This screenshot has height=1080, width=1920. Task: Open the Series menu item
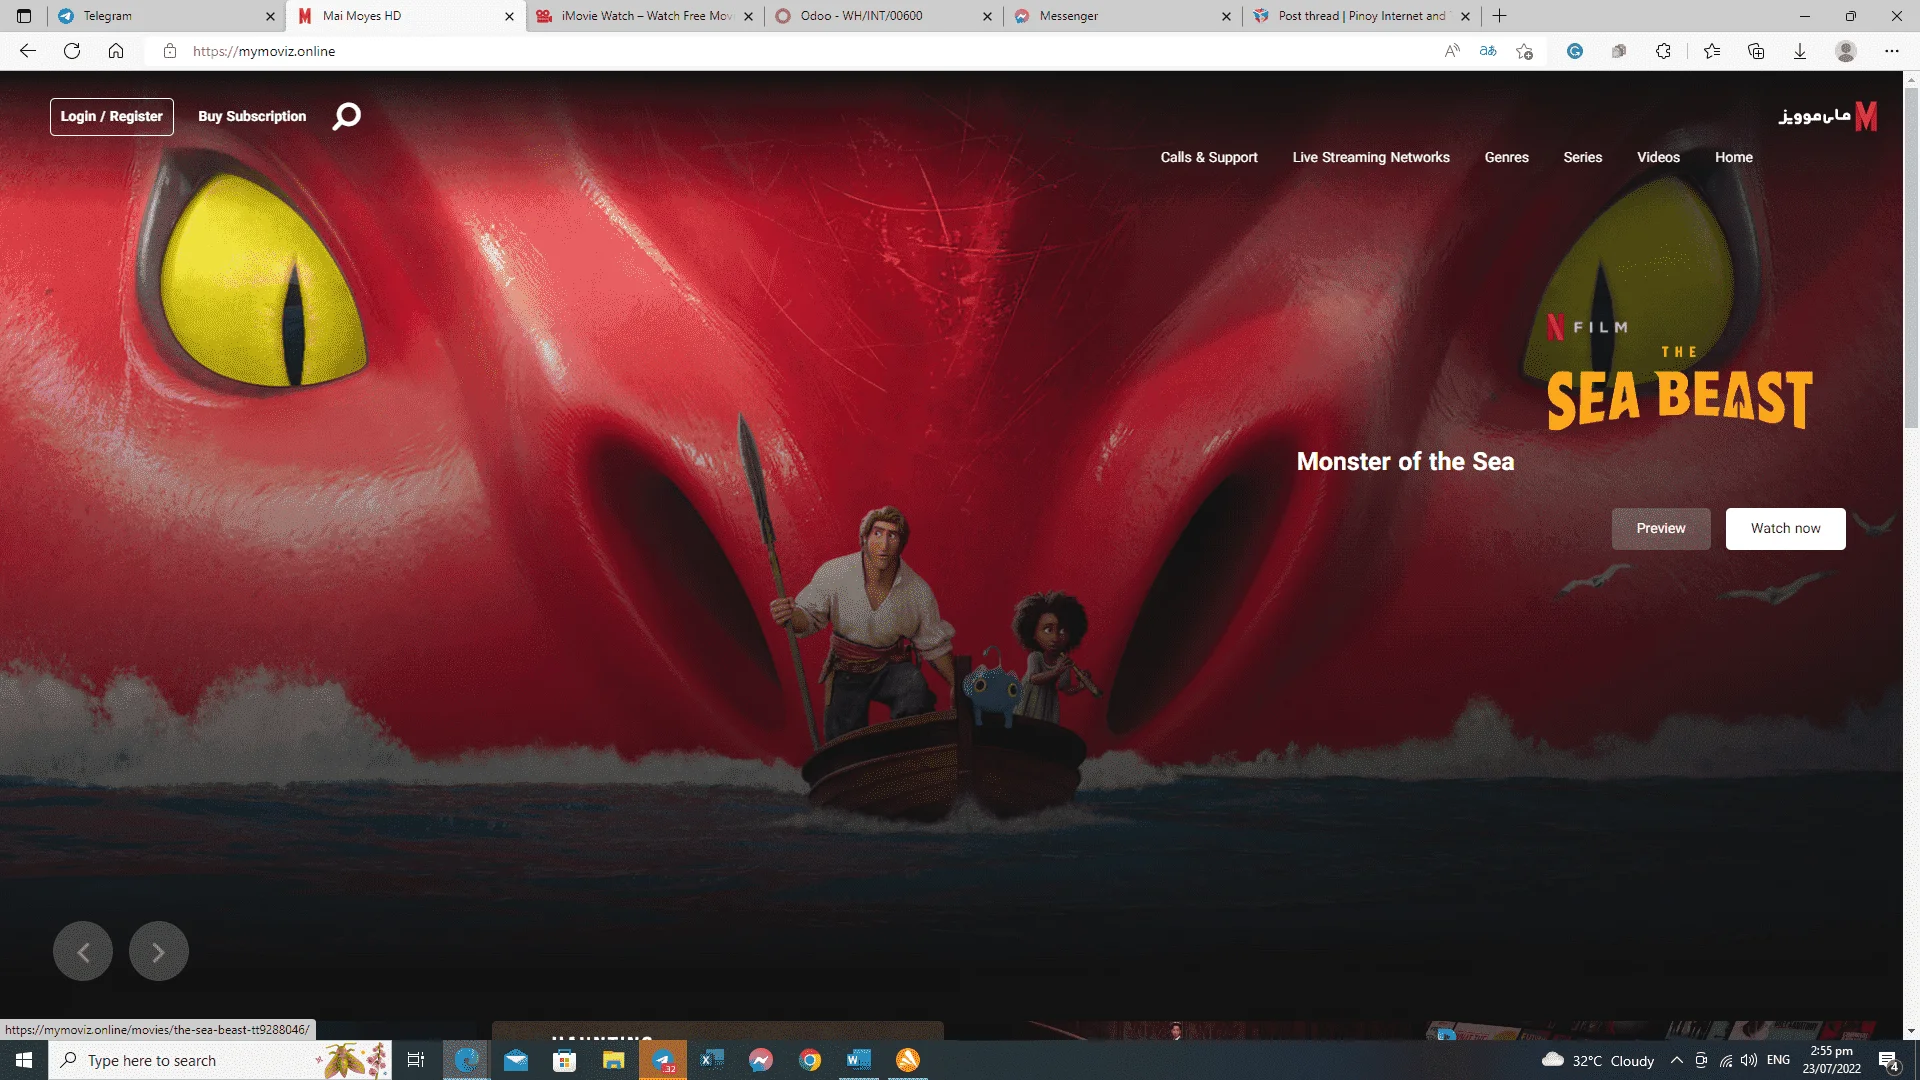[x=1583, y=157]
